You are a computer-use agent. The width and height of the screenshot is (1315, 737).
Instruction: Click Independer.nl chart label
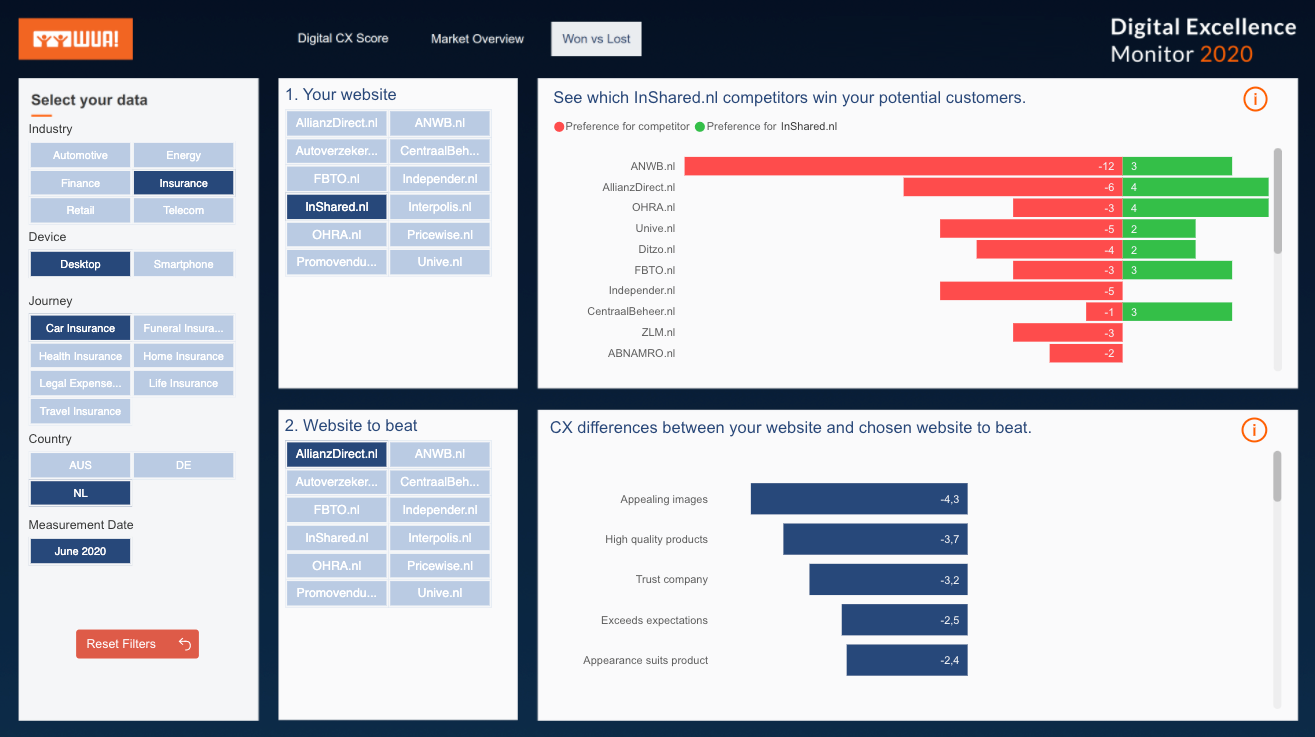click(x=642, y=290)
